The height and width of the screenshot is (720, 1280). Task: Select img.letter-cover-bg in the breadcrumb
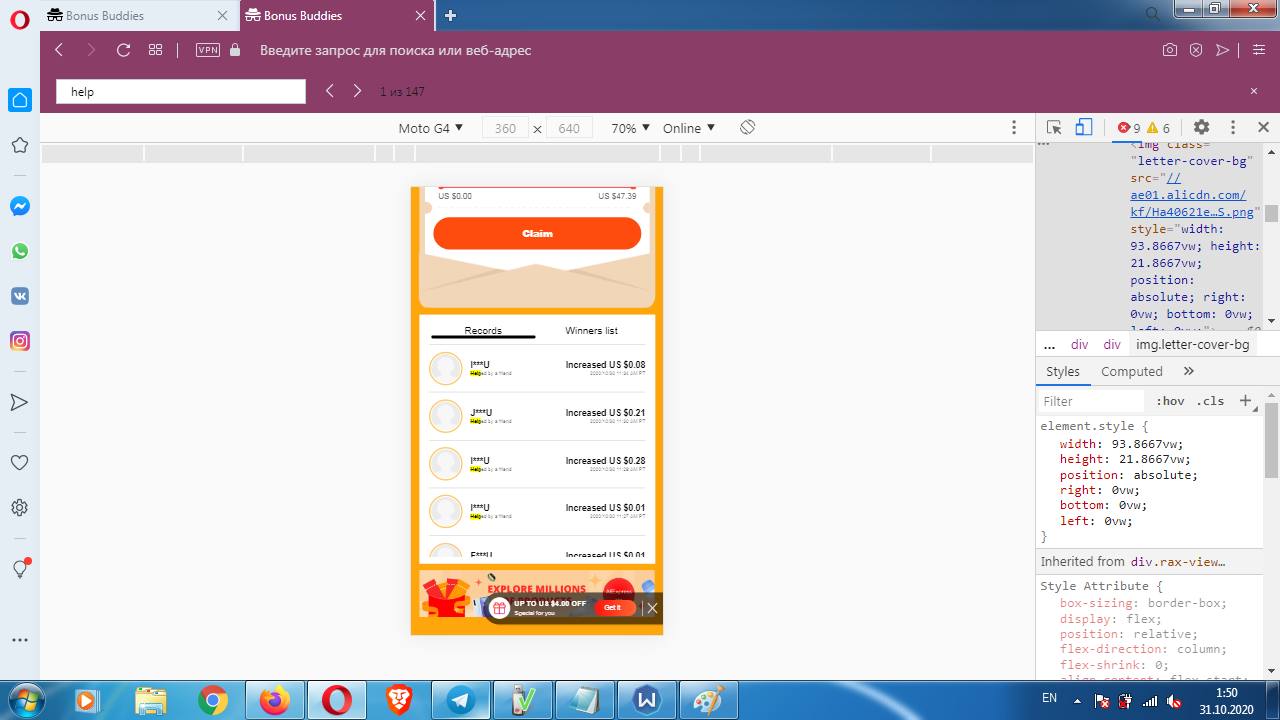click(1193, 344)
